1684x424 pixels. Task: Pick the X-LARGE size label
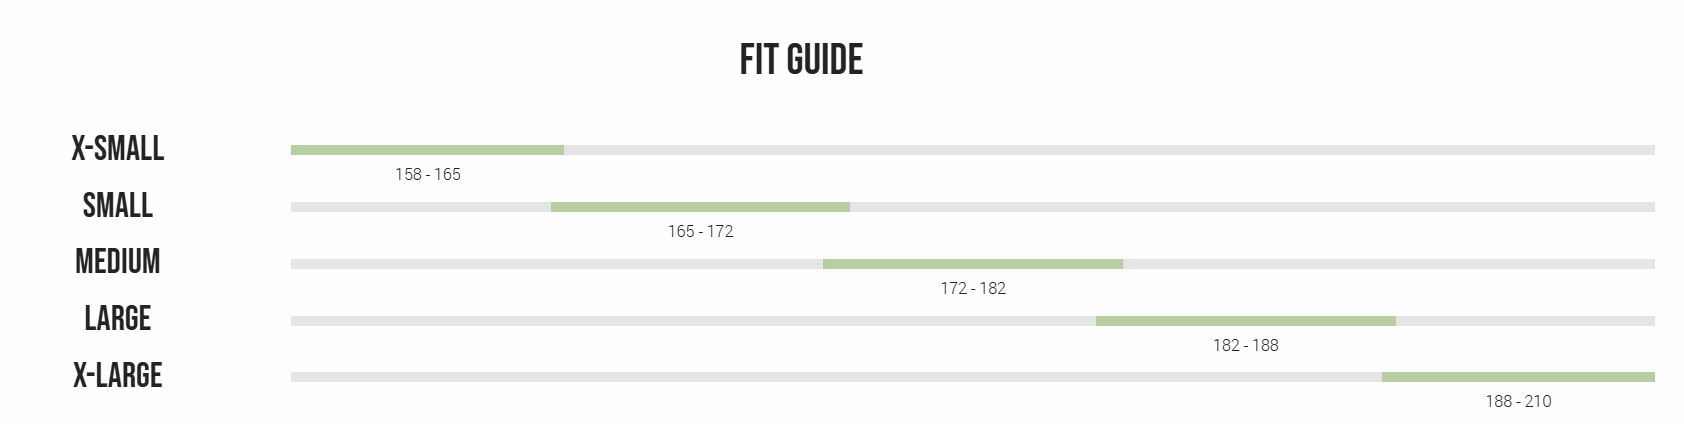(x=118, y=376)
